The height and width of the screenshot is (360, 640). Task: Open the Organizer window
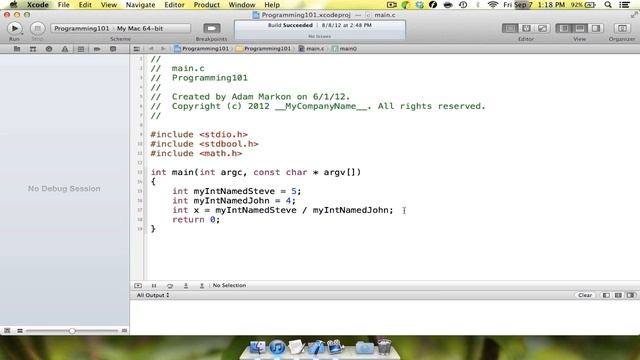[622, 28]
